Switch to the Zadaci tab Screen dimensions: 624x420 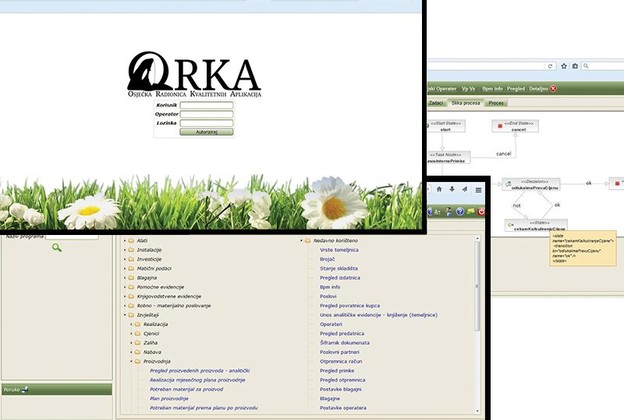(436, 103)
